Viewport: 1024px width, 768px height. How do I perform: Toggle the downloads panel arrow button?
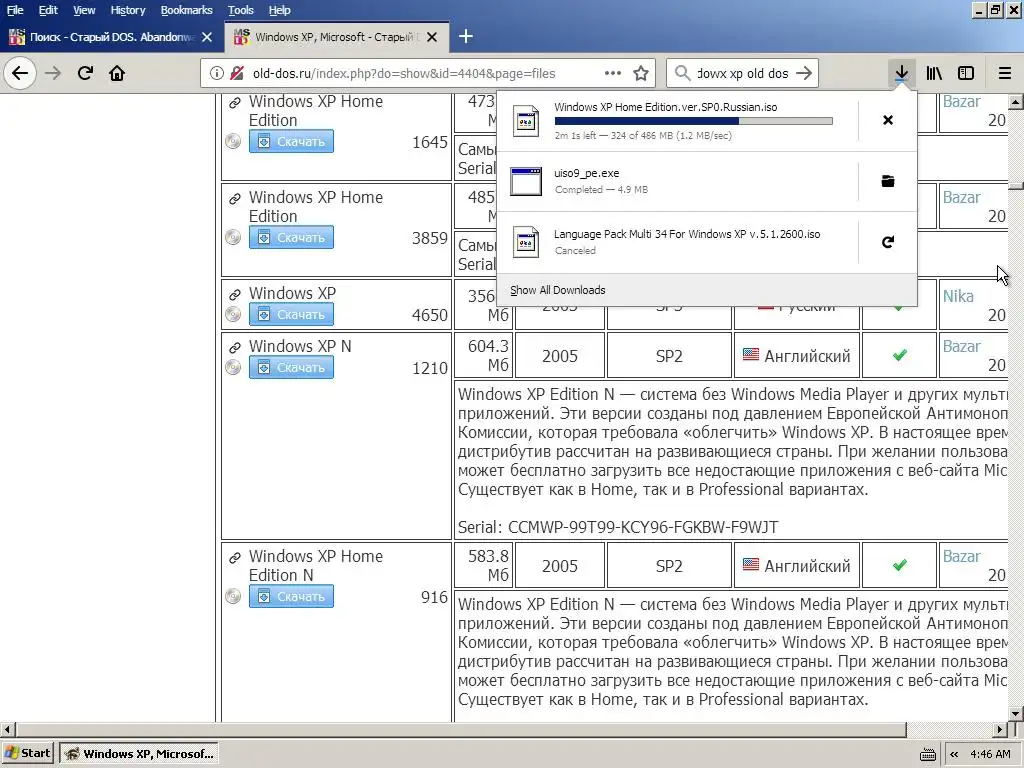point(901,73)
